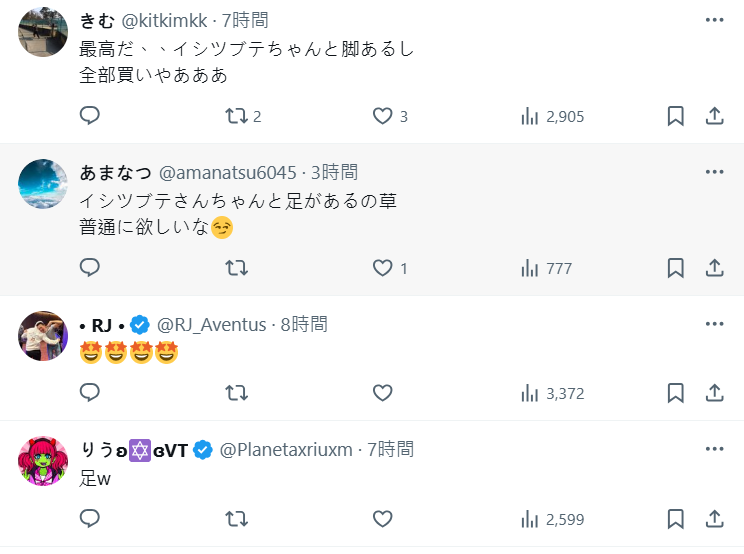Share the Planetaxriuxm tweet

click(714, 519)
